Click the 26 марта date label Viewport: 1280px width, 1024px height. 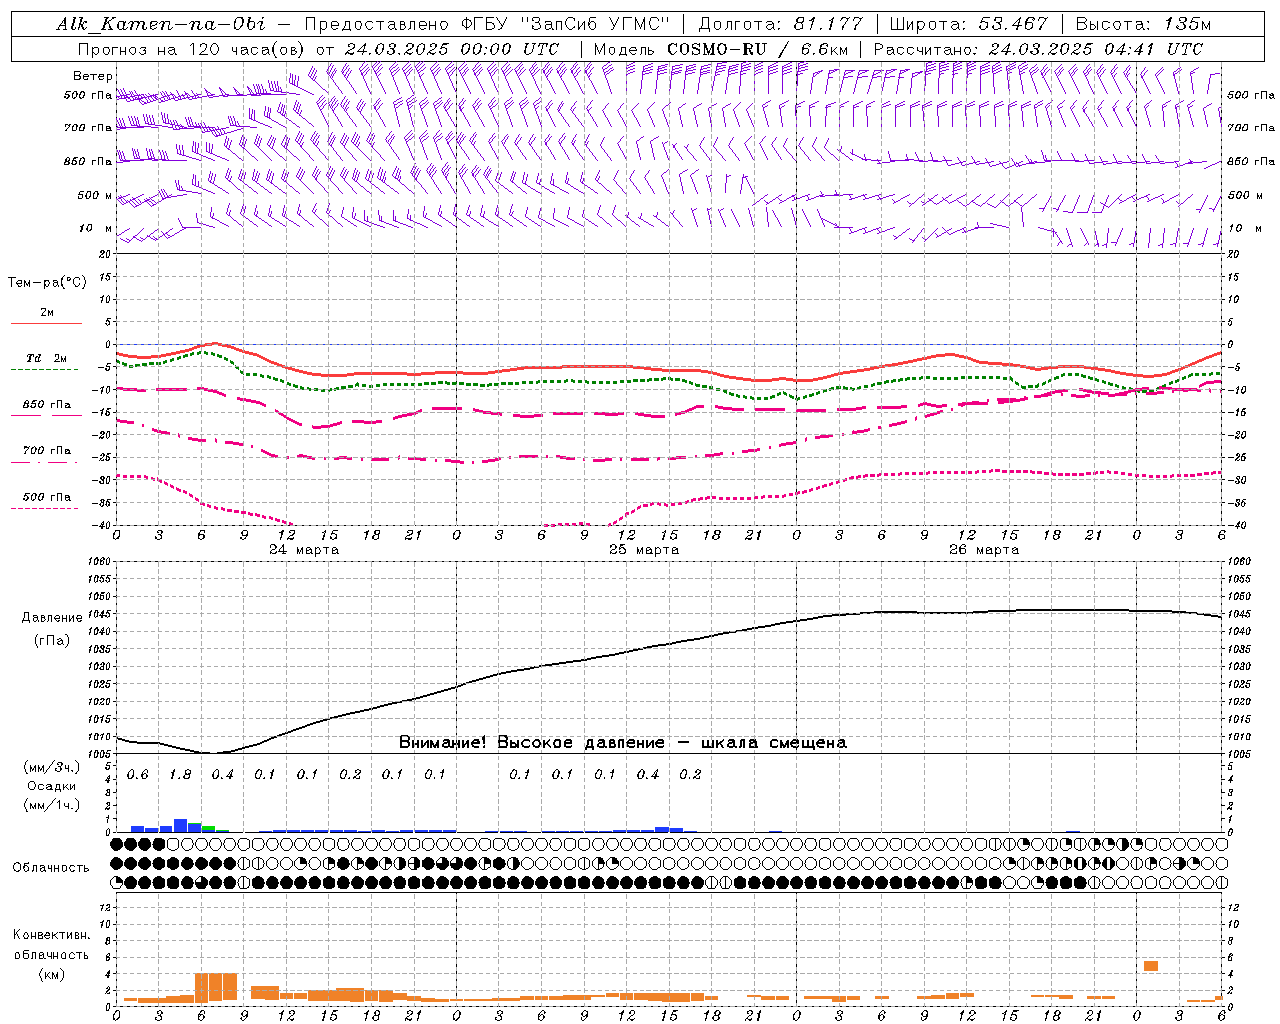coord(984,550)
